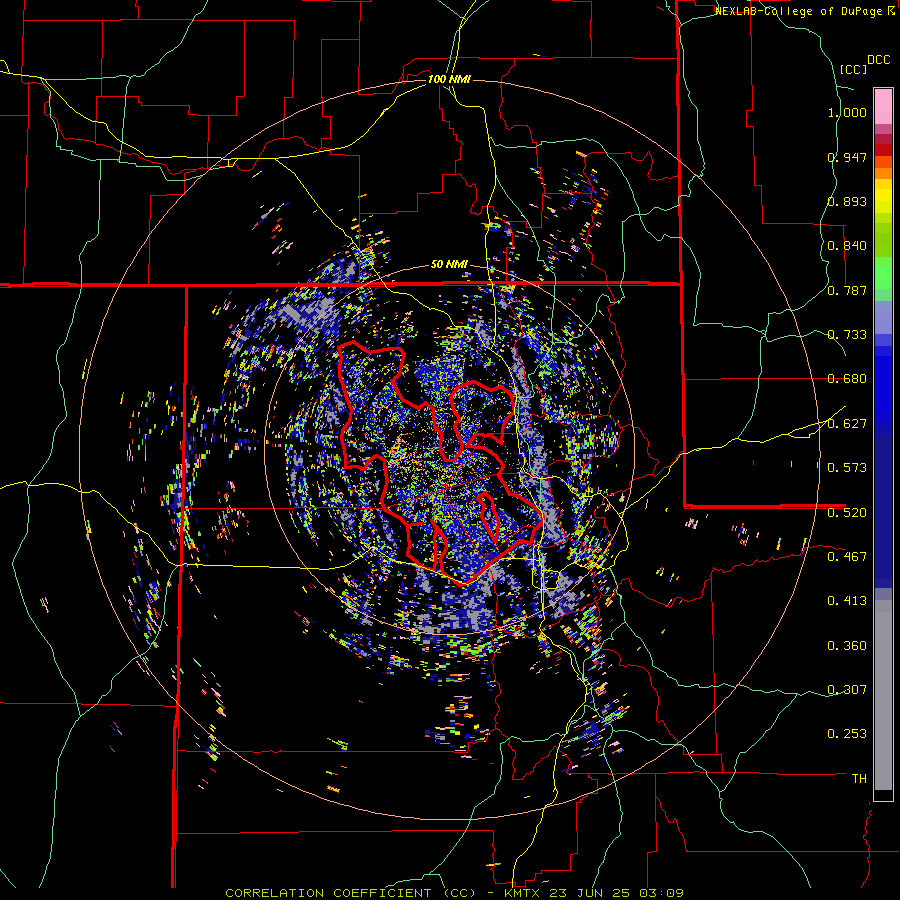This screenshot has height=900, width=900.
Task: Click the 0.307 legend value
Action: (847, 689)
